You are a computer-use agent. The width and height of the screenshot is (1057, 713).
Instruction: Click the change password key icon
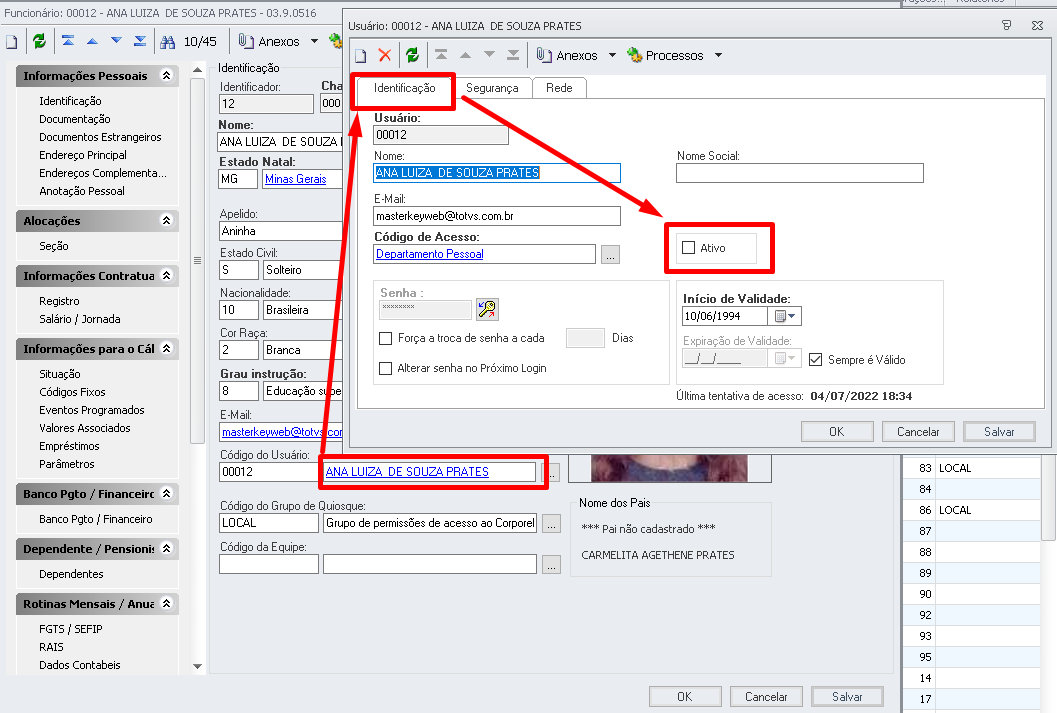487,309
